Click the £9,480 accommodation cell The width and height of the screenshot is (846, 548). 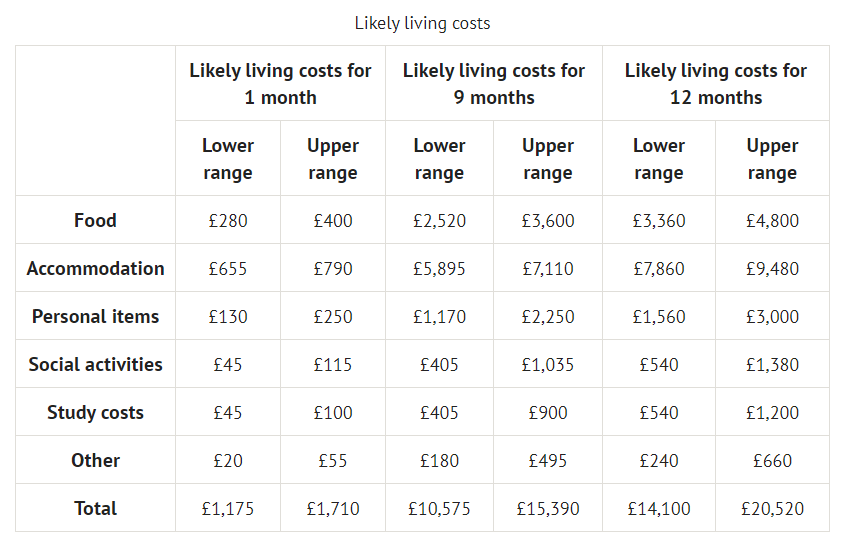[x=772, y=268]
